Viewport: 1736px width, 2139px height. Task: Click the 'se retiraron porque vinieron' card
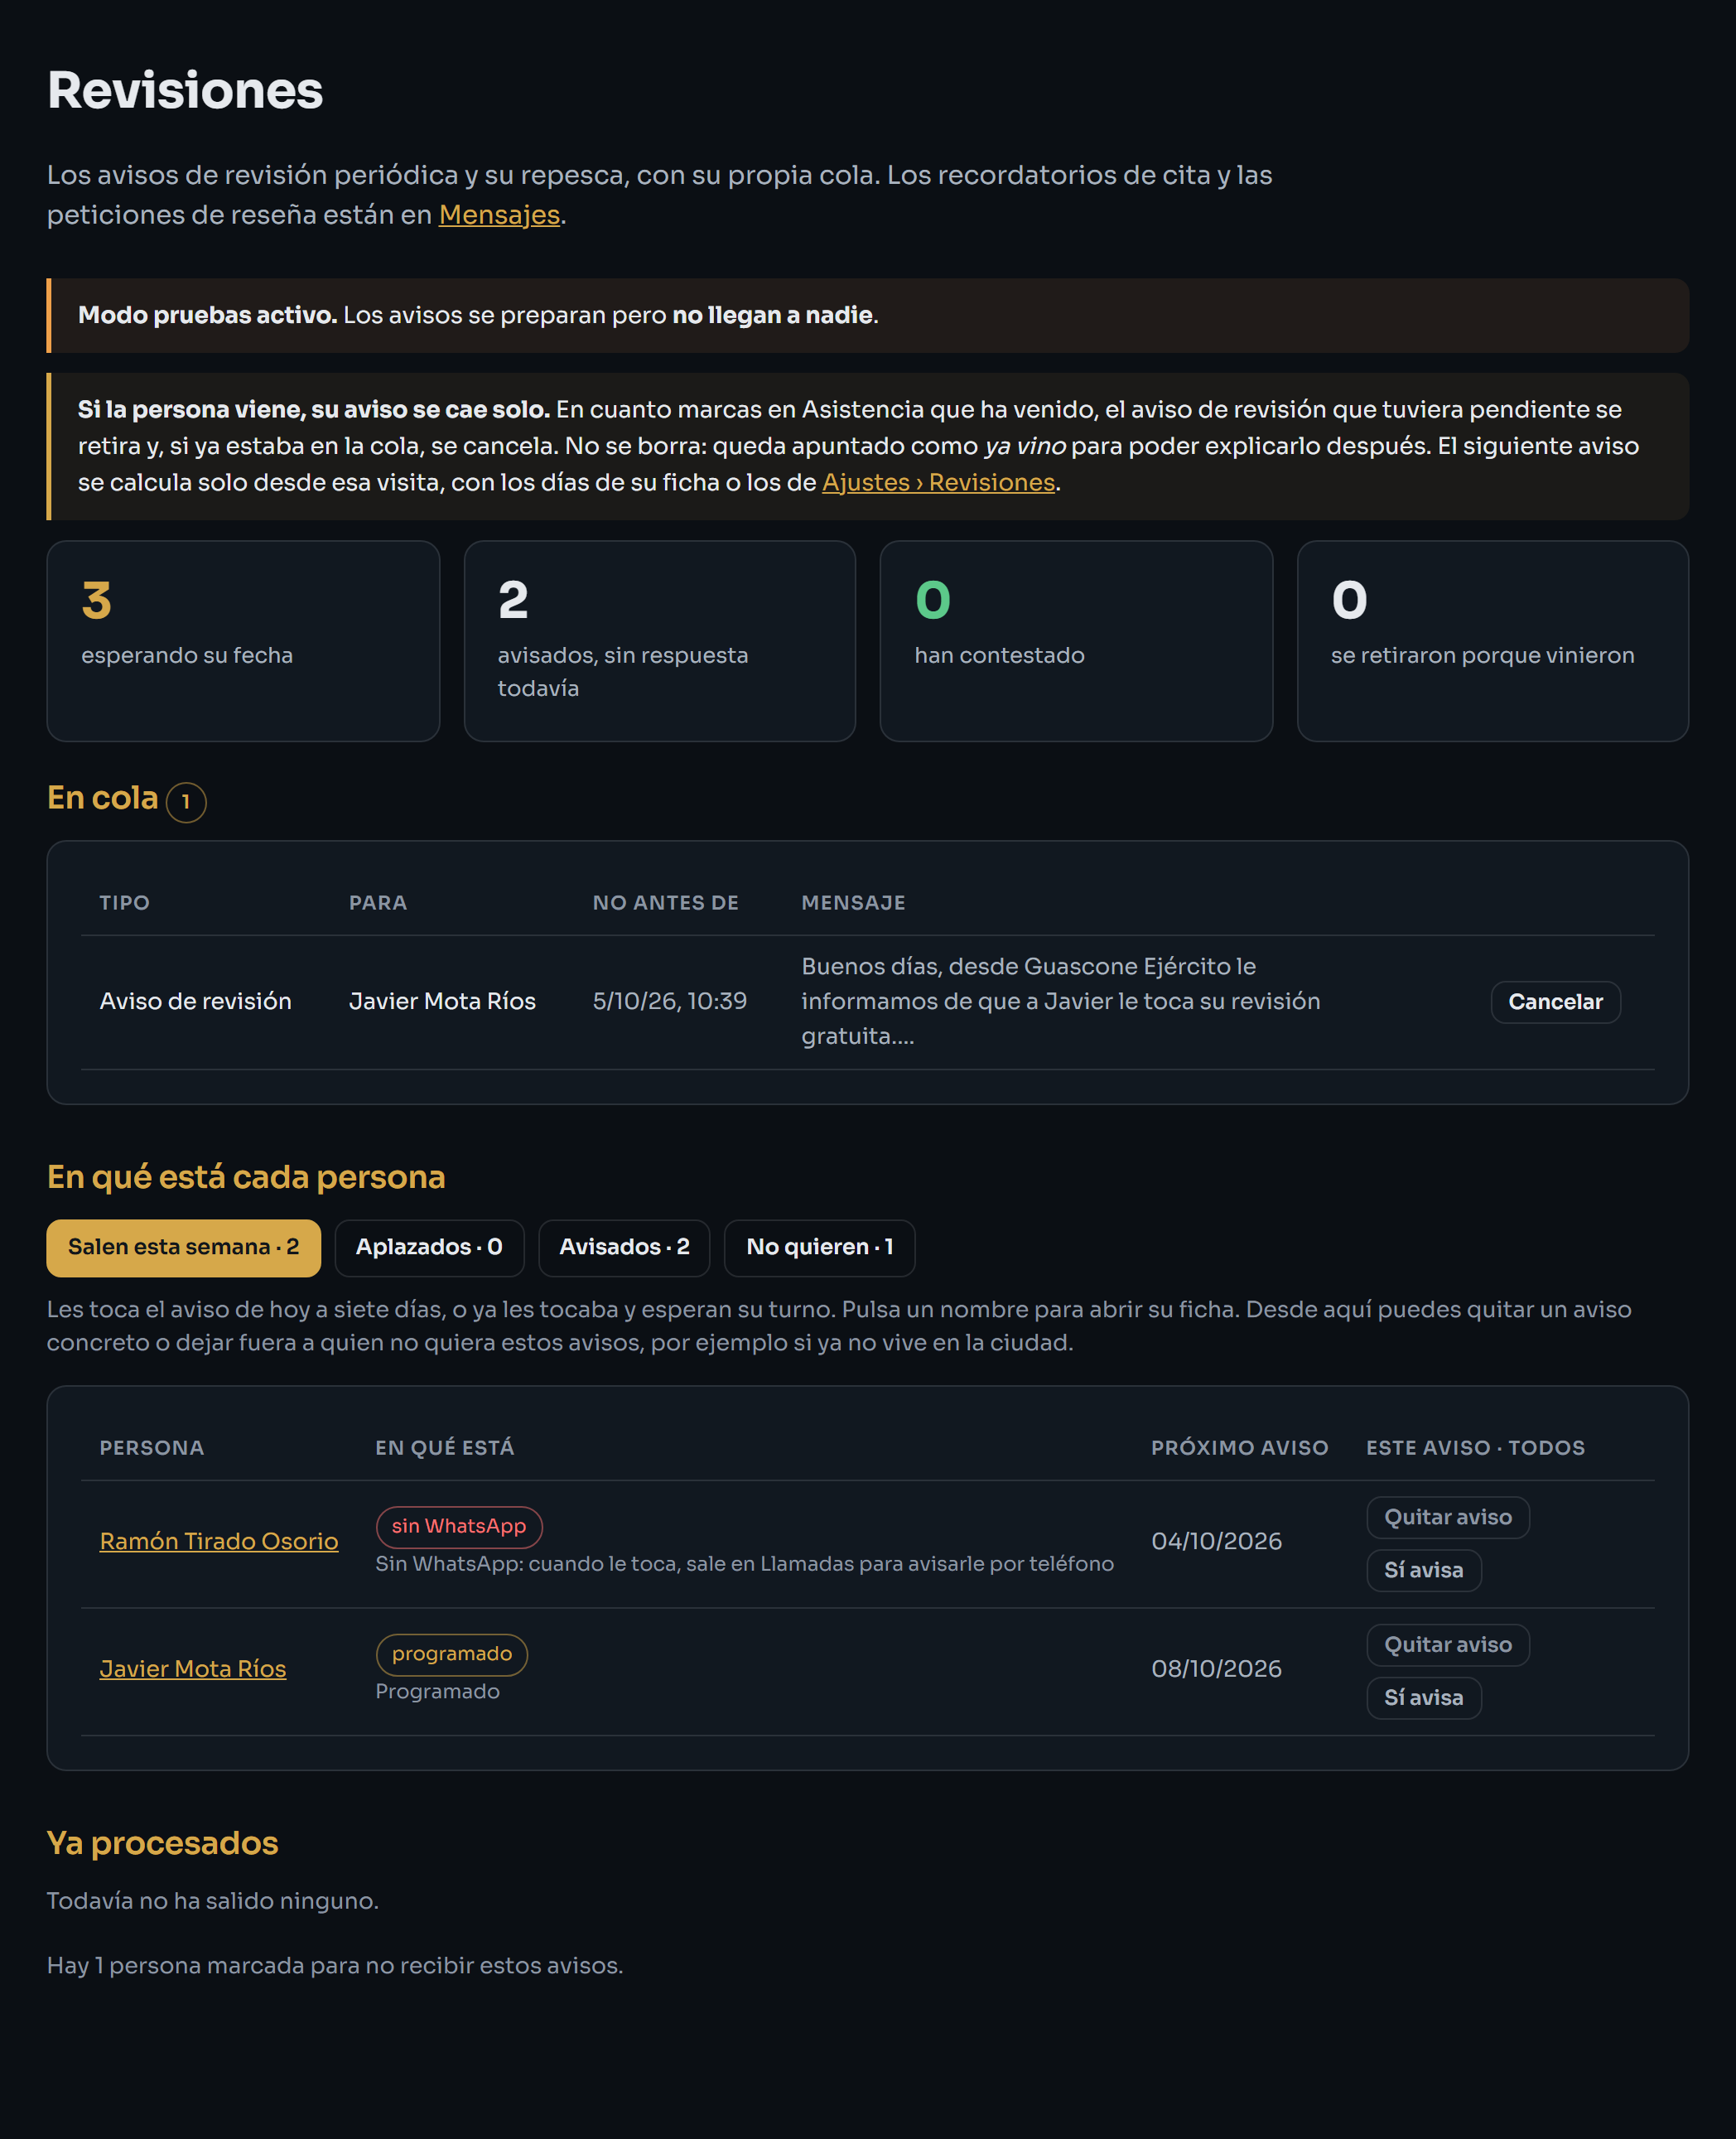[1492, 641]
